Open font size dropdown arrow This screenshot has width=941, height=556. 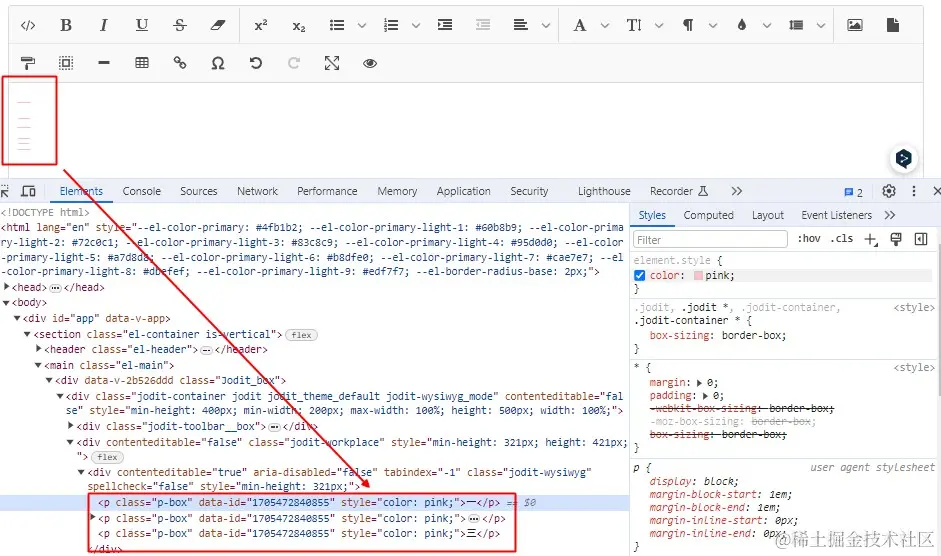click(659, 25)
